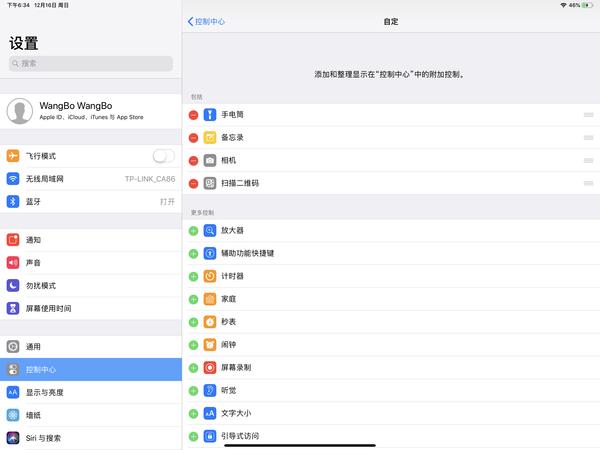Click the red Screen Recording icon
Image resolution: width=600 pixels, height=450 pixels.
[x=210, y=368]
